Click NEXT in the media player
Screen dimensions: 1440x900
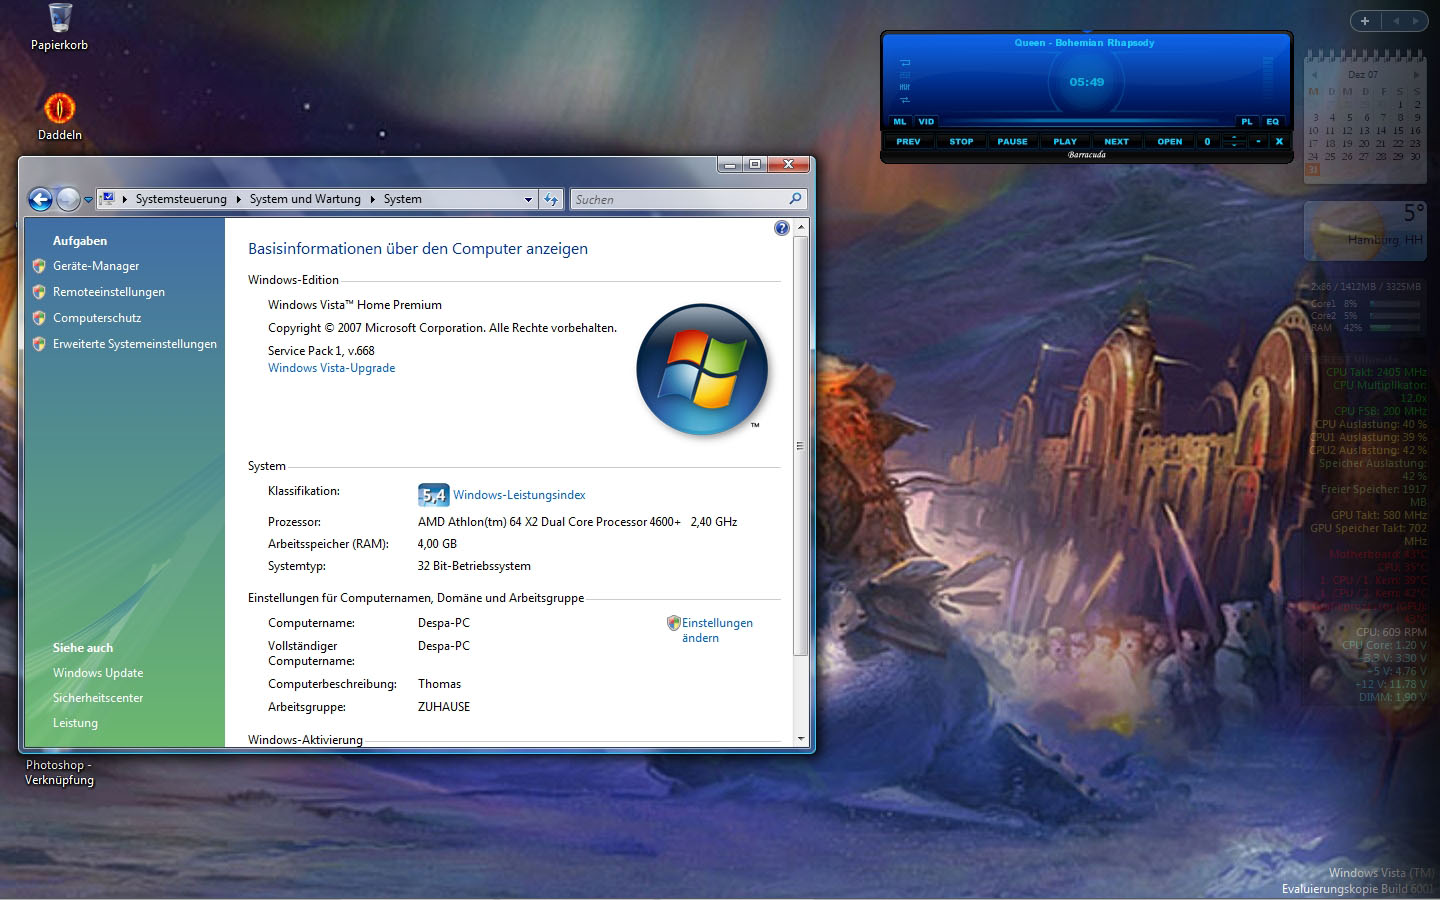[x=1116, y=141]
